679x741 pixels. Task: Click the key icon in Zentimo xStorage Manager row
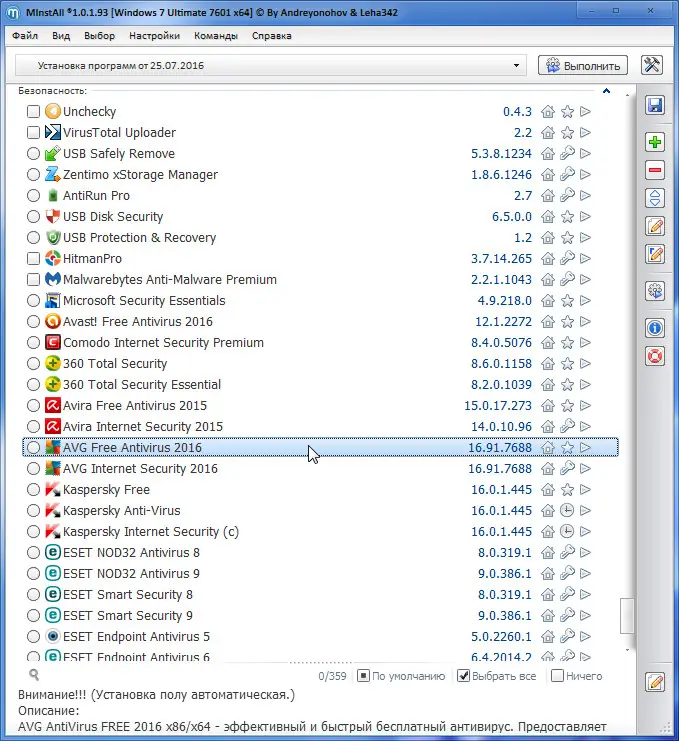tap(567, 174)
